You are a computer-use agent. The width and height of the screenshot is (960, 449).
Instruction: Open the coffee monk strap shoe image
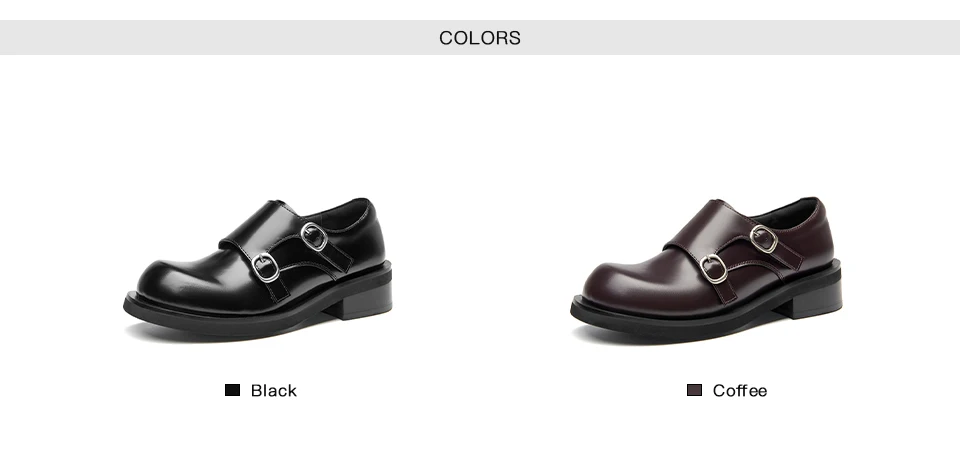click(706, 269)
